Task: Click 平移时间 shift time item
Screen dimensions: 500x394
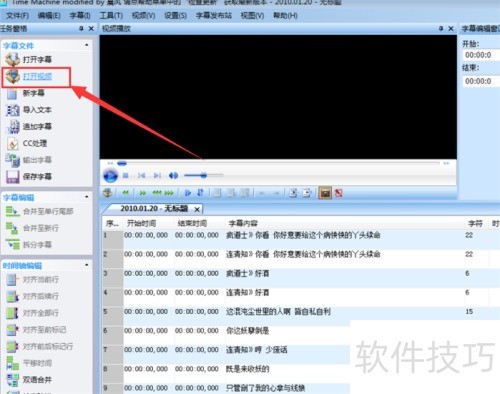Action: point(37,363)
